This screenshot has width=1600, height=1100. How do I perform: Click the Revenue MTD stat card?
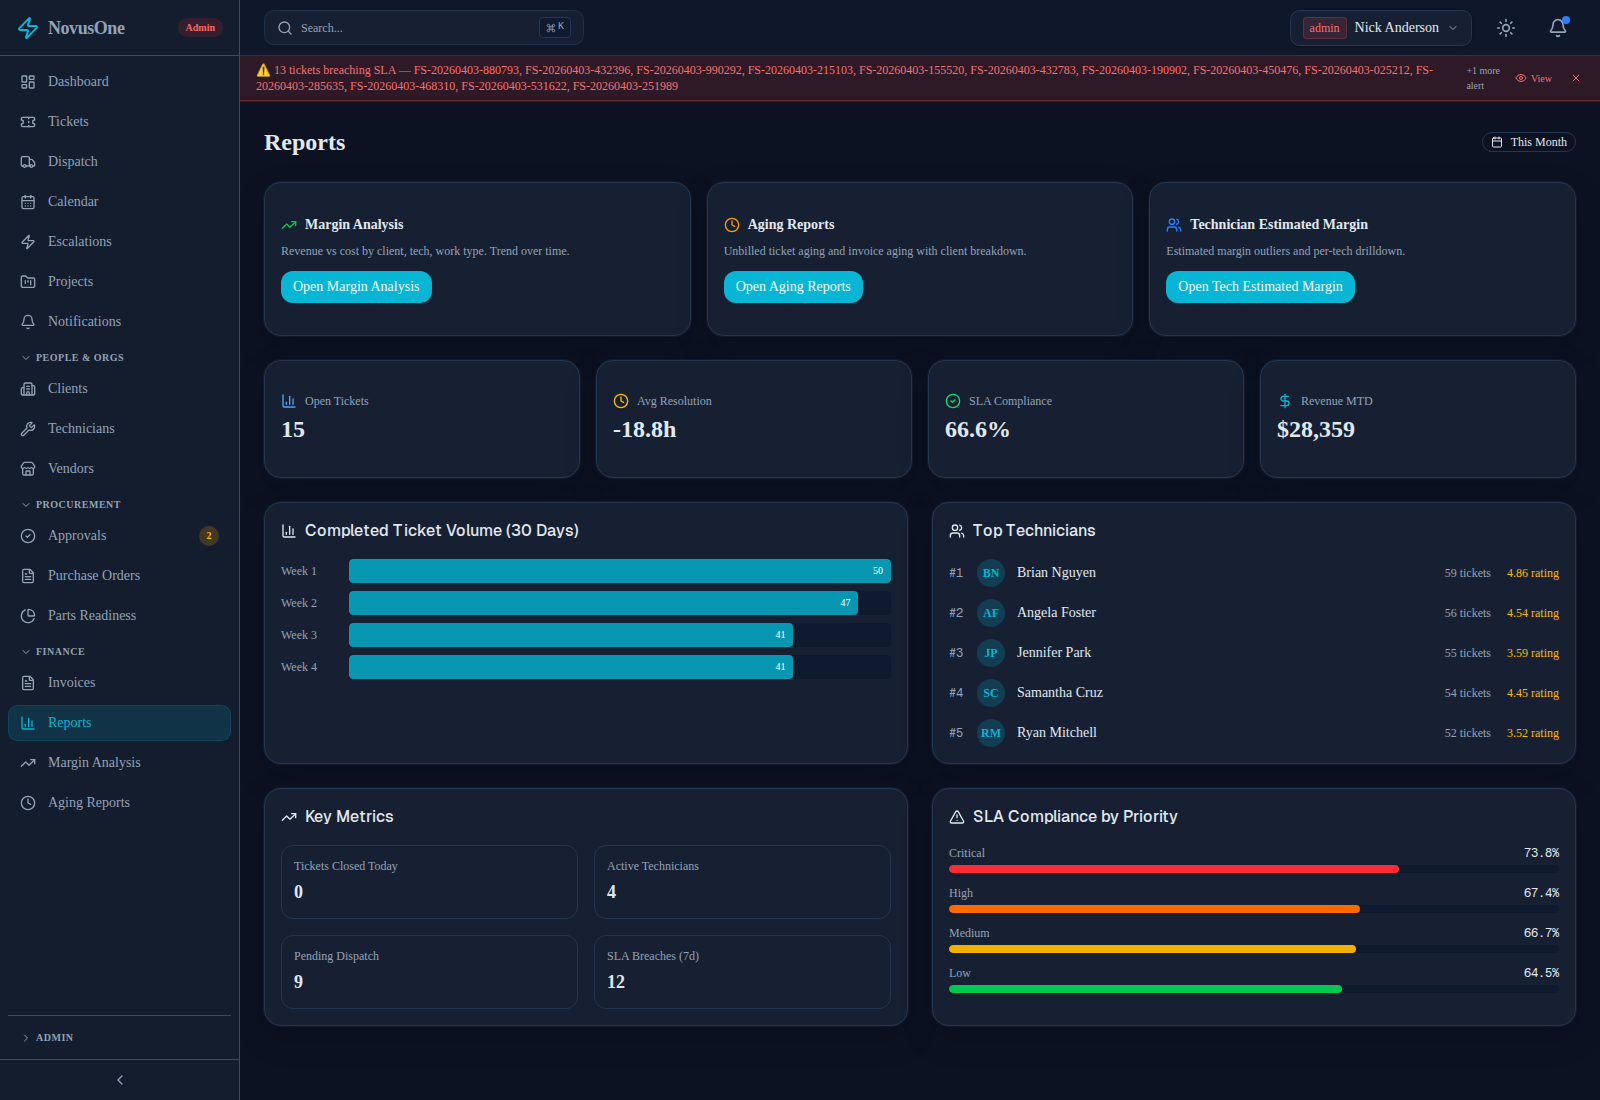[1418, 419]
